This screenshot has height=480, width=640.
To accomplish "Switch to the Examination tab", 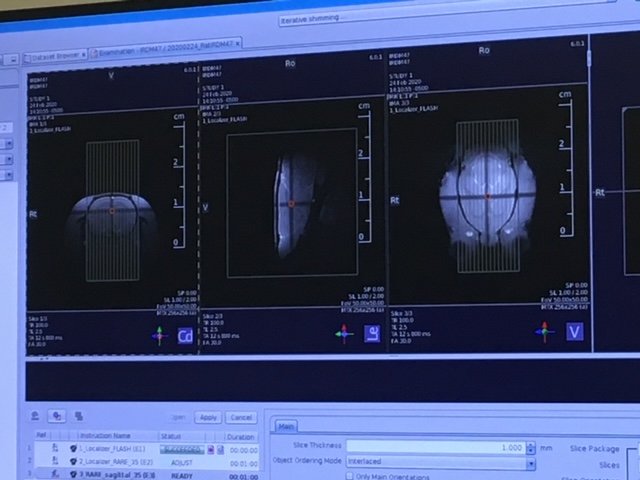I will 166,48.
